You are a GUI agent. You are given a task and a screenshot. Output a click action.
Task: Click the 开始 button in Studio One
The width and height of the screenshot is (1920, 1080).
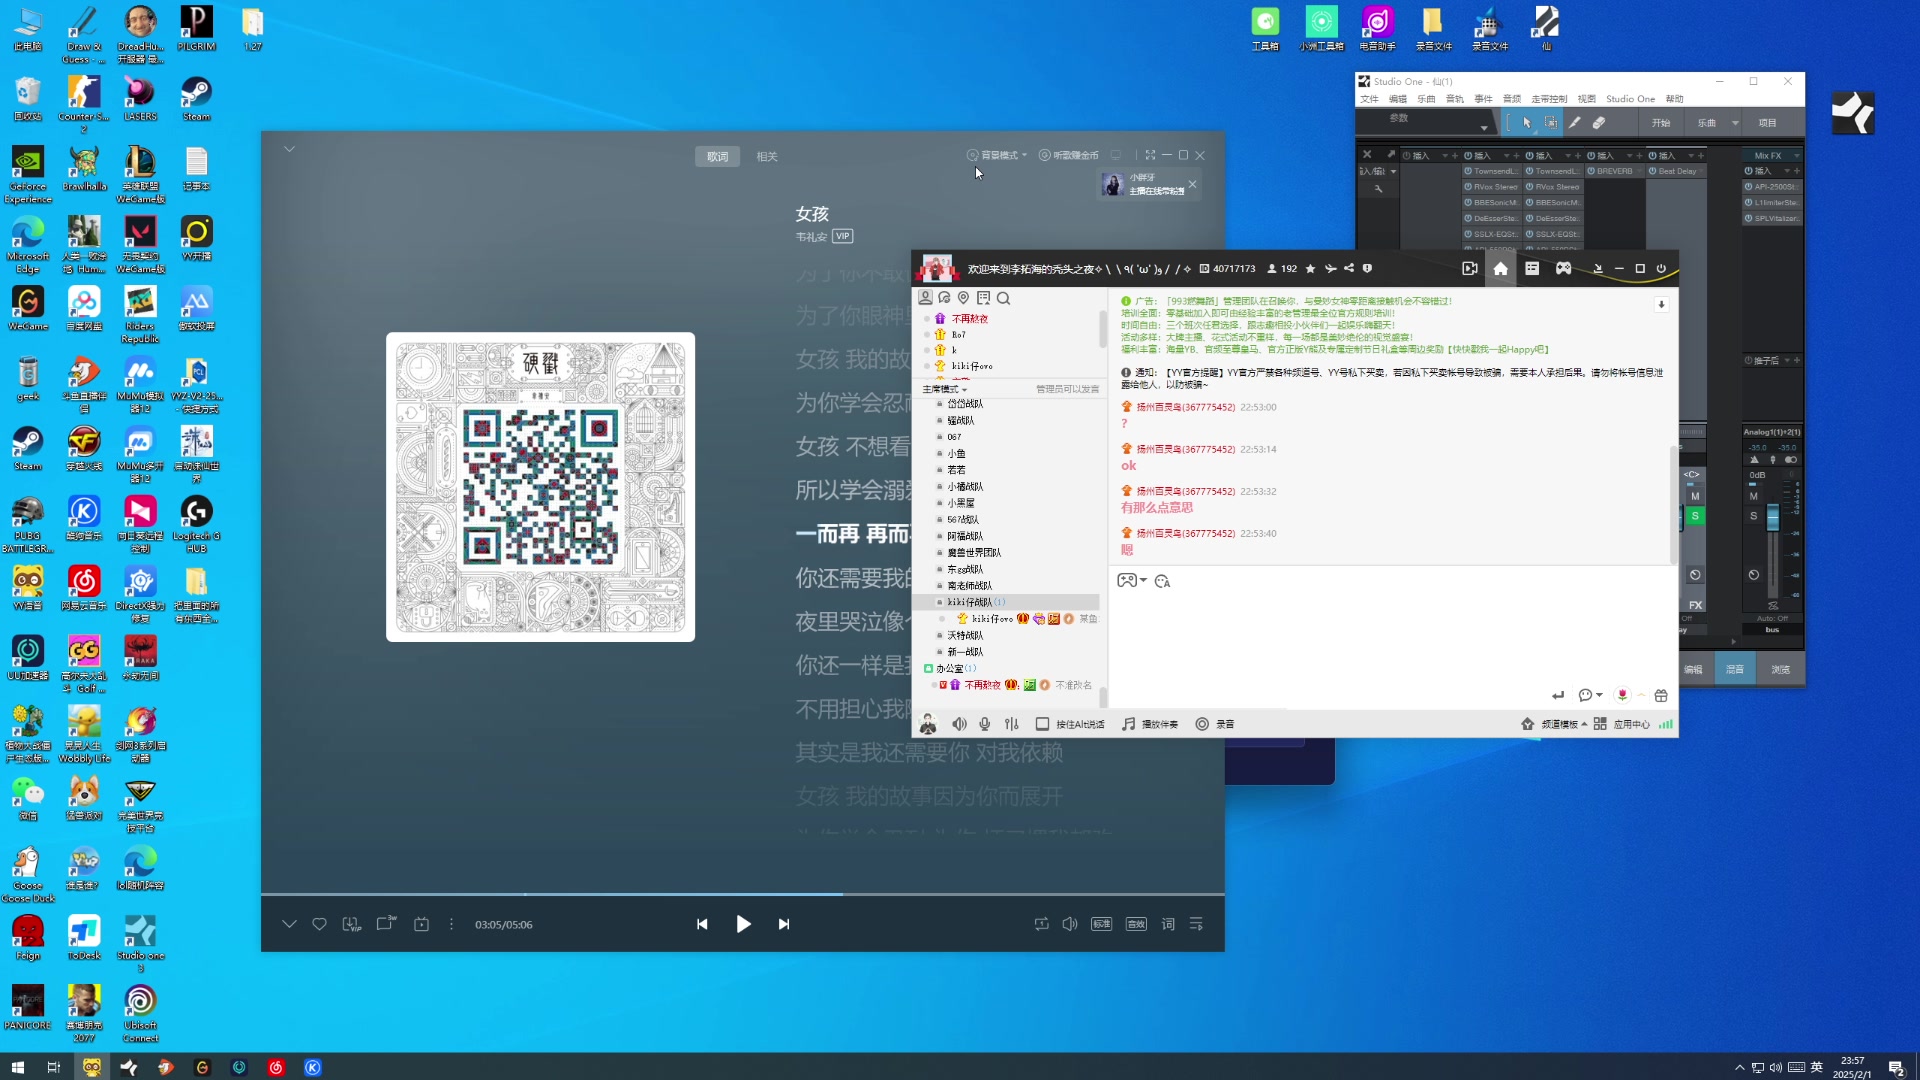pyautogui.click(x=1661, y=123)
